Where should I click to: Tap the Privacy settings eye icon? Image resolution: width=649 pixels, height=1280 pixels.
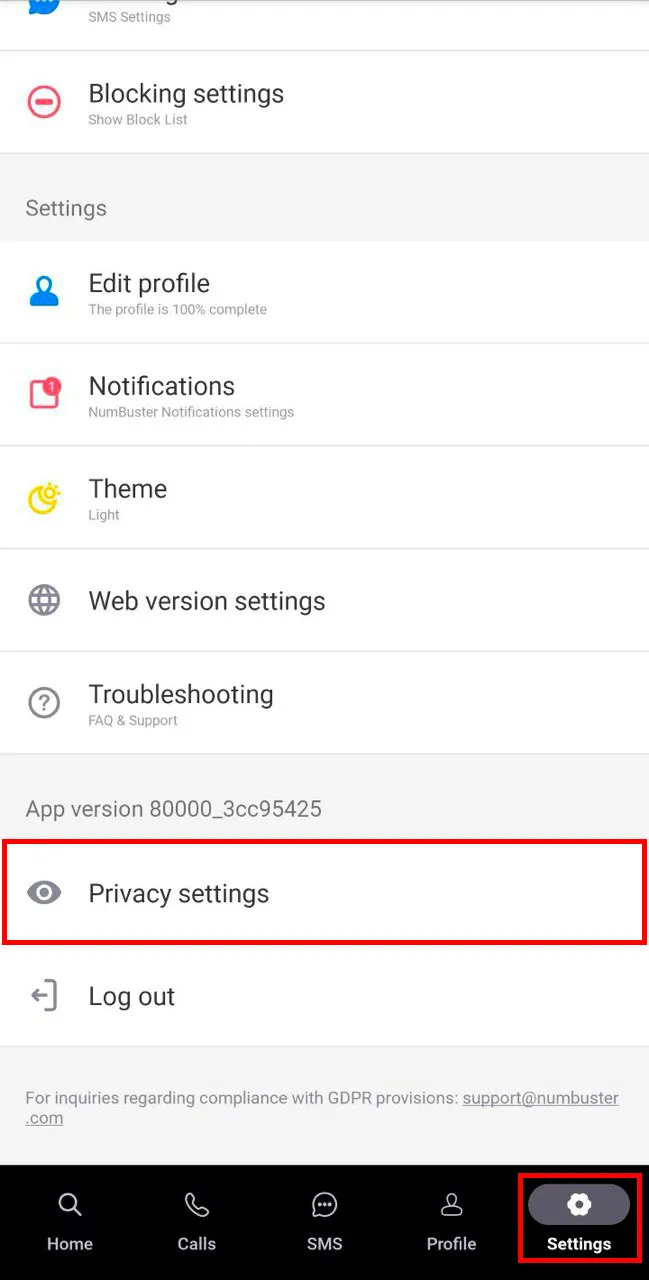click(x=44, y=893)
